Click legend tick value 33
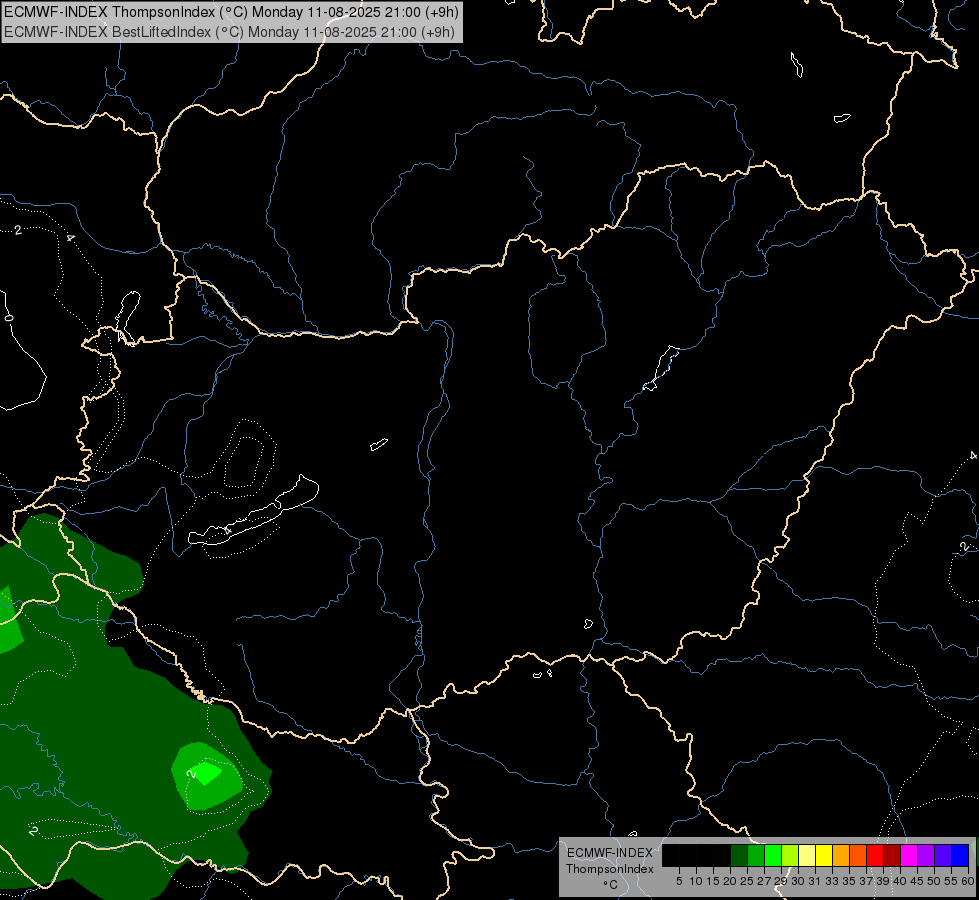979x900 pixels. [x=832, y=881]
